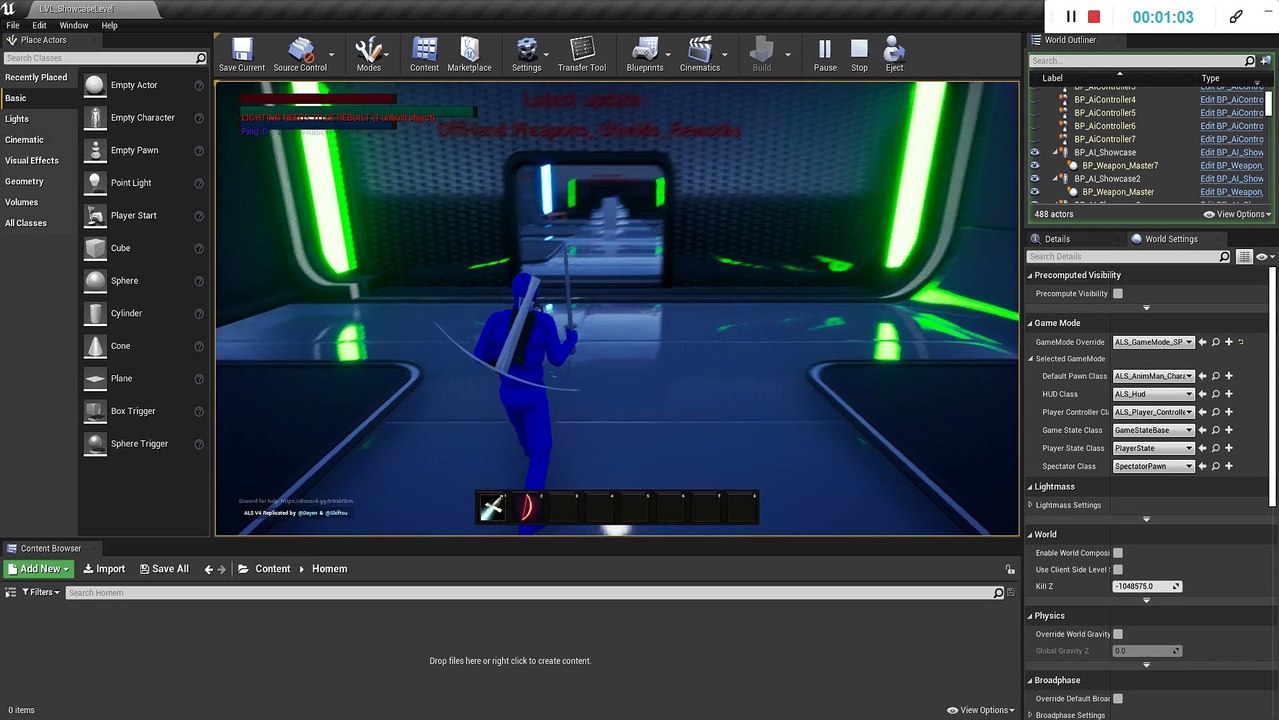Toggle visibility of BP_AI_Showcase actor
This screenshot has height=720, width=1279.
[1035, 153]
